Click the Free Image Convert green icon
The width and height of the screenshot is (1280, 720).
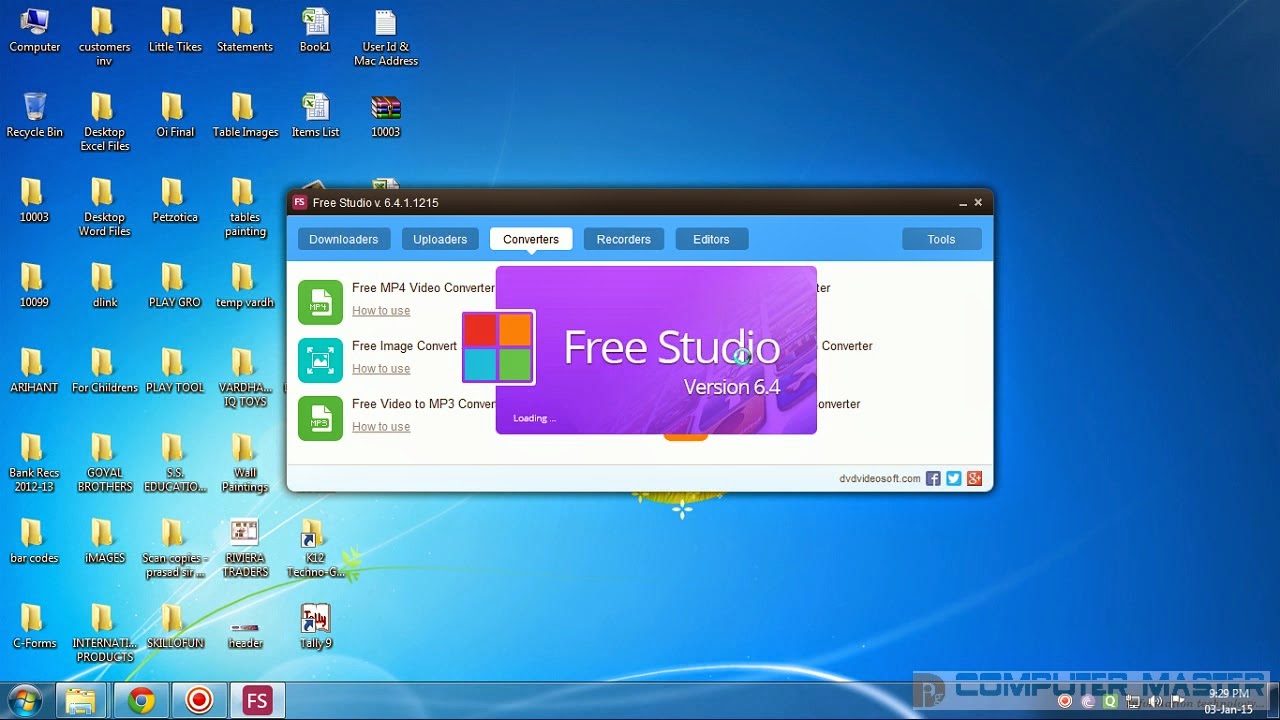tap(320, 360)
